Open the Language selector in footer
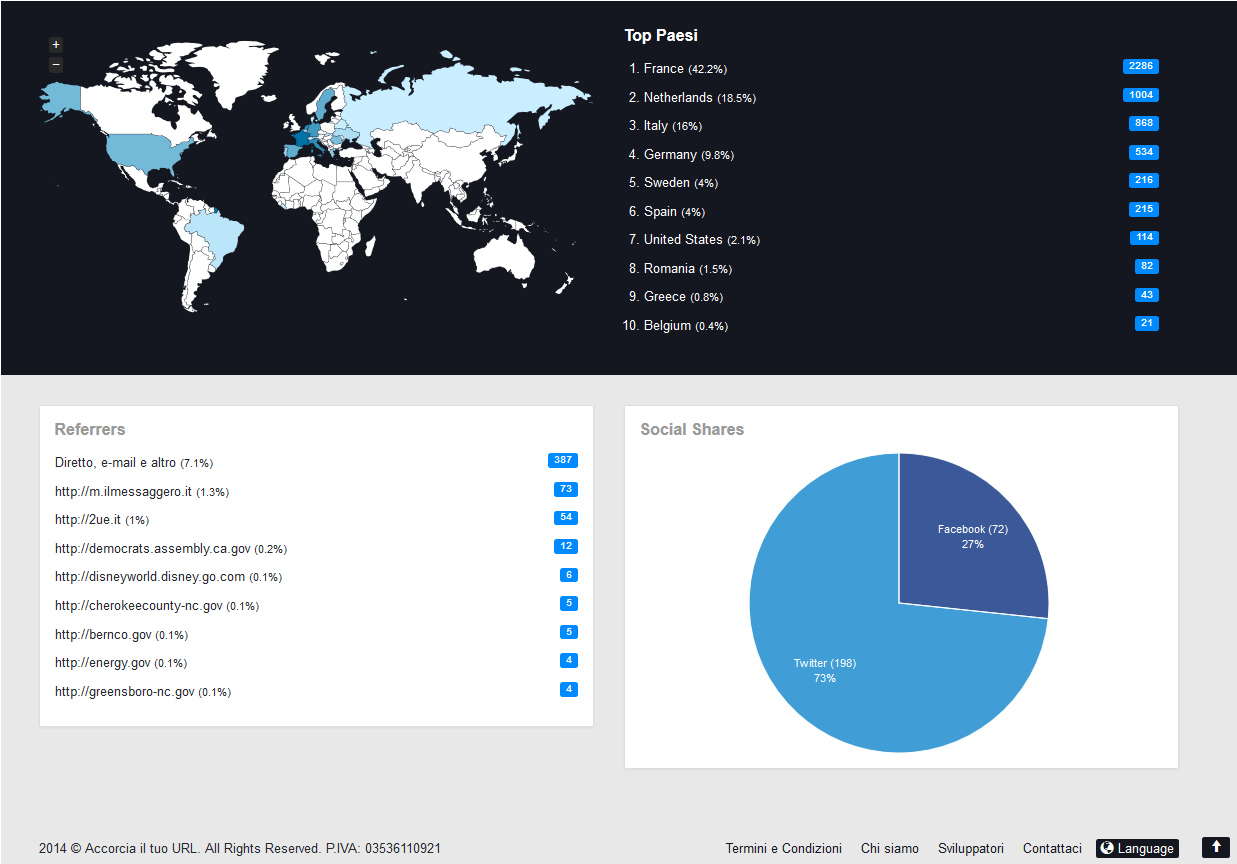 [1137, 848]
